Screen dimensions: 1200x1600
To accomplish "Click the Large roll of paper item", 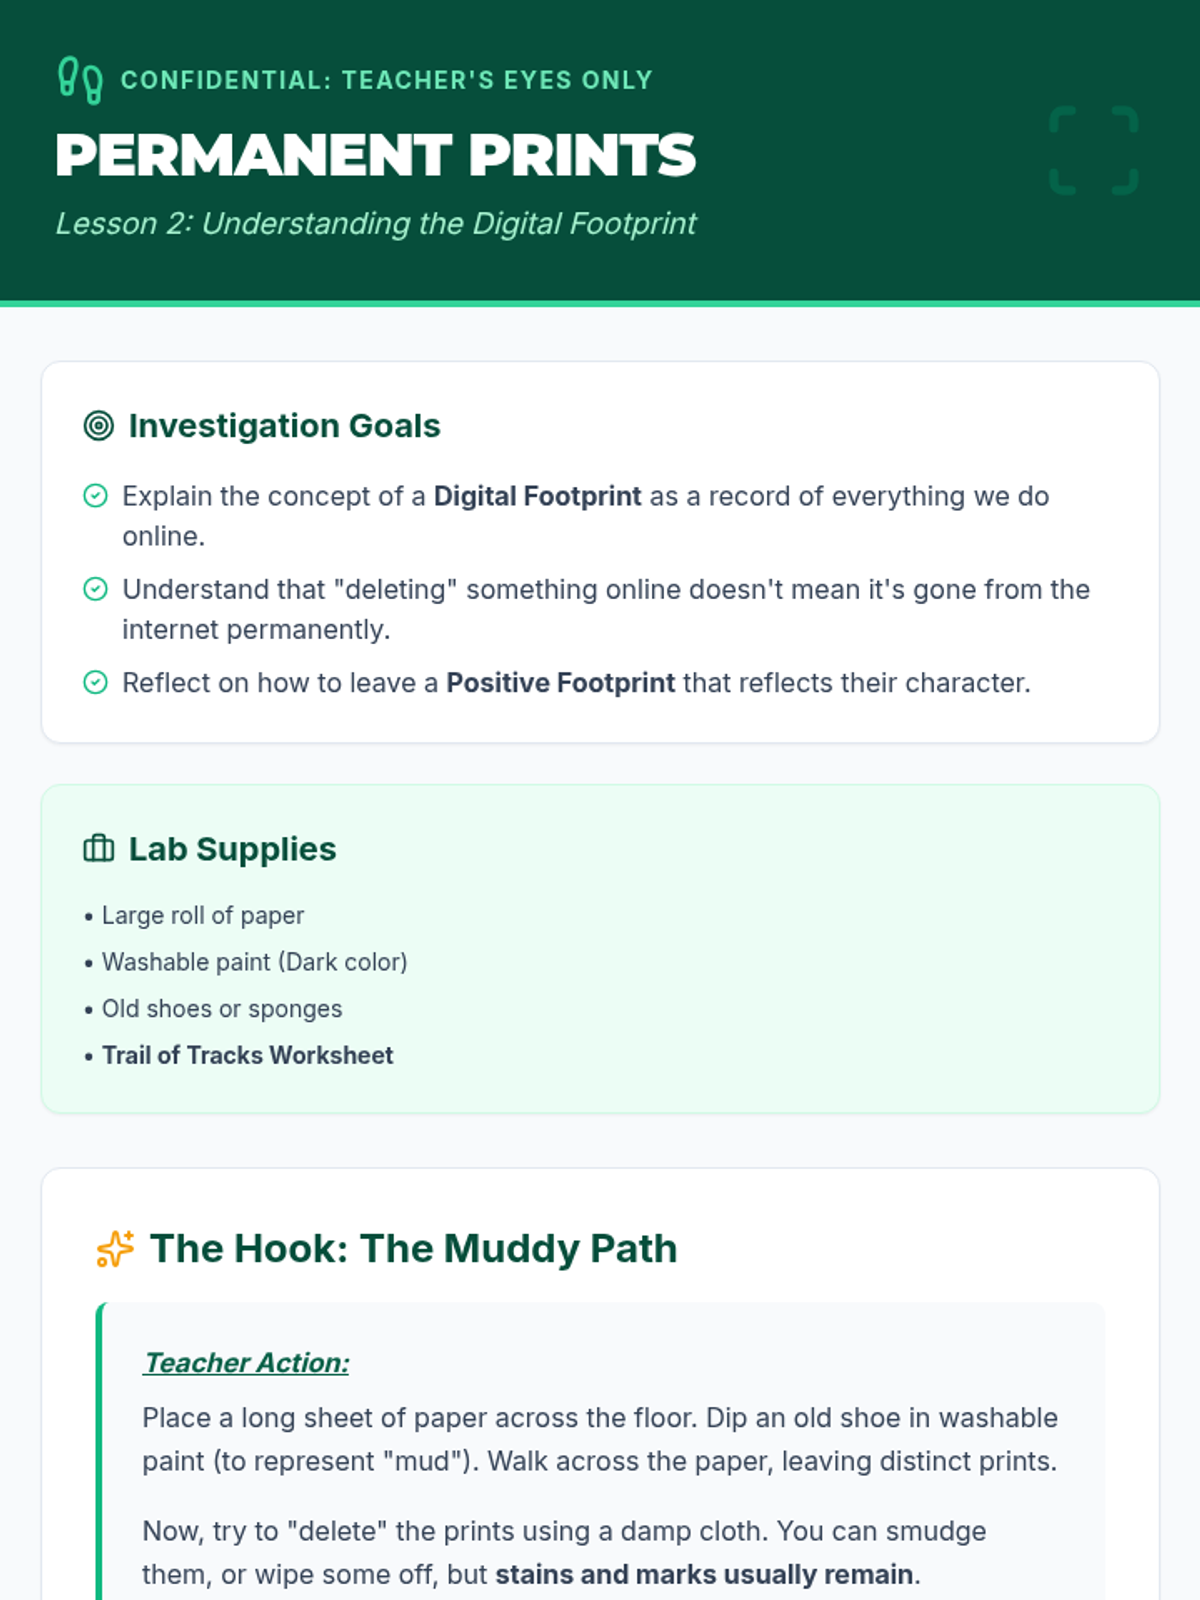I will pyautogui.click(x=203, y=915).
